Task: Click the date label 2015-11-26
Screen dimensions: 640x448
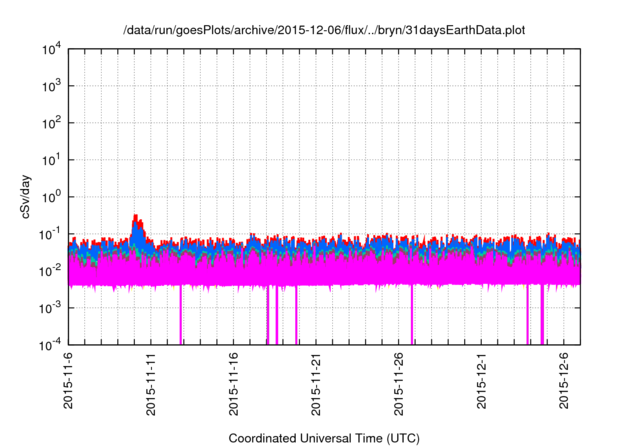Action: [398, 384]
